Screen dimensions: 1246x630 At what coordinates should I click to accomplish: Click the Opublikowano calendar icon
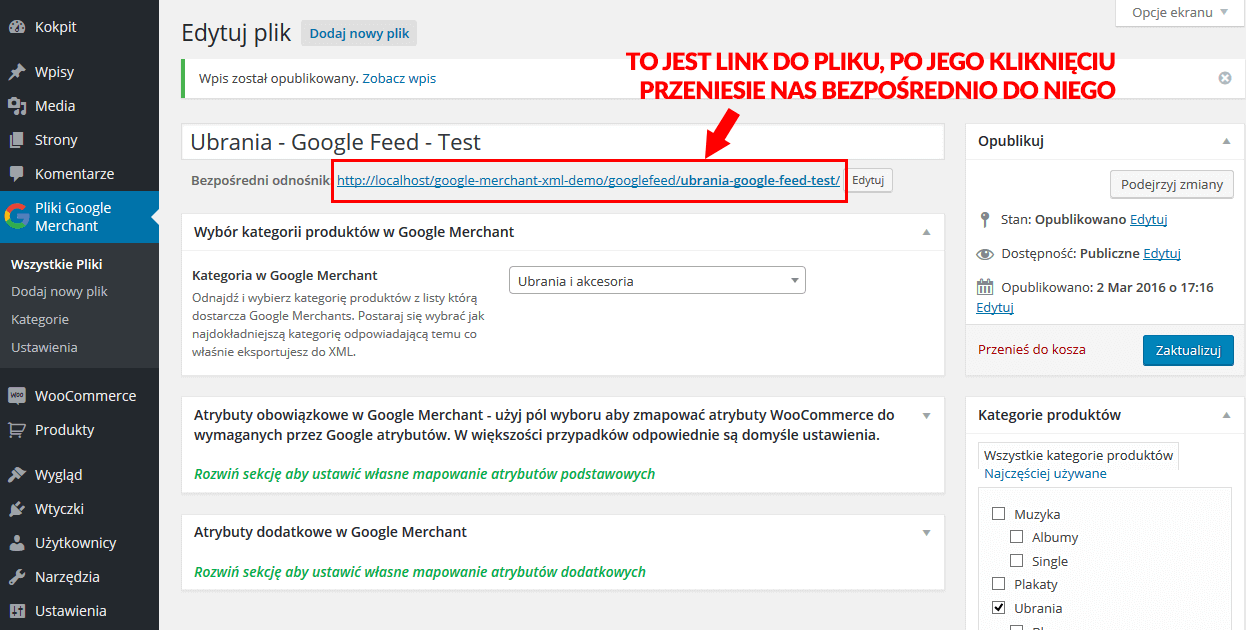tap(986, 287)
